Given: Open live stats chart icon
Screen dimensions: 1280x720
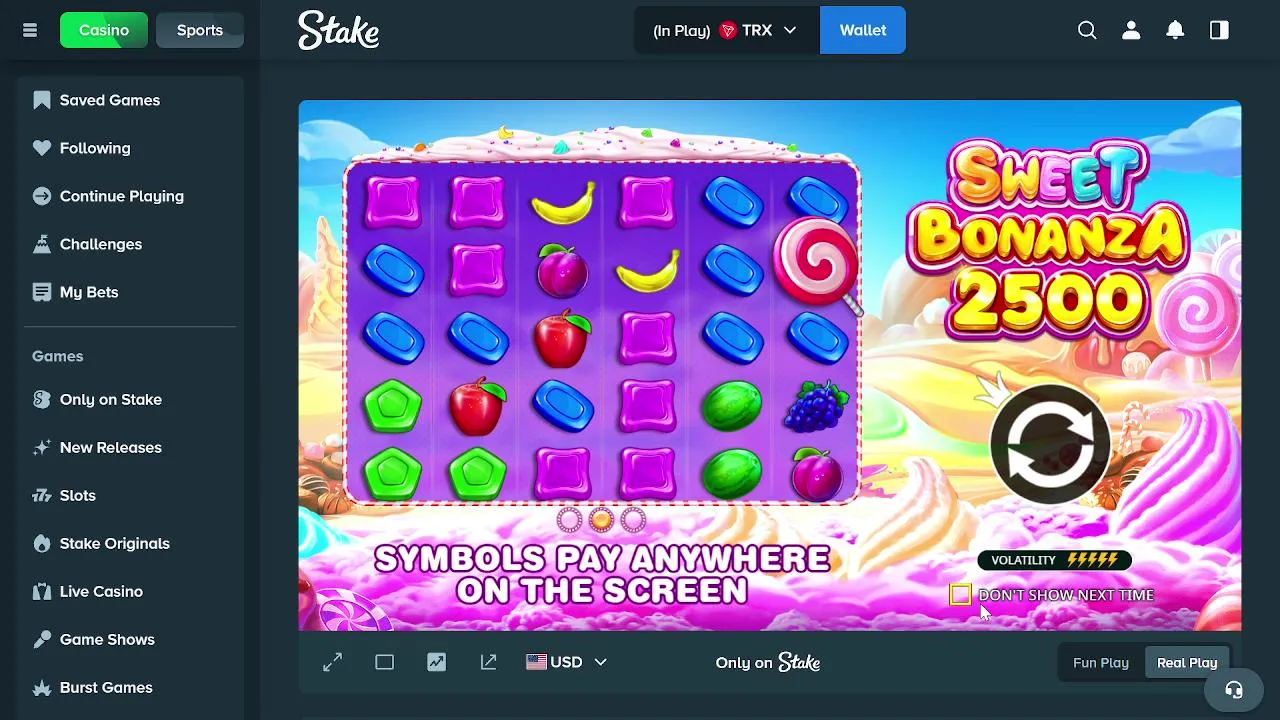Looking at the screenshot, I should pos(436,662).
